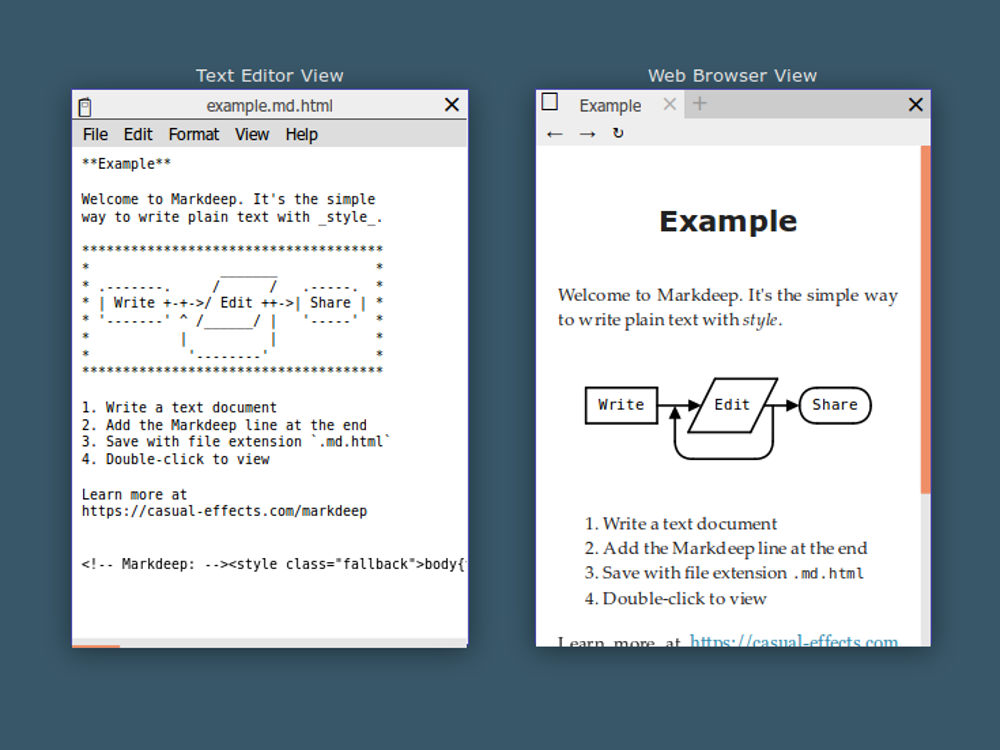Click the **Example** line in the editor
Viewport: 1000px width, 750px height.
point(126,164)
